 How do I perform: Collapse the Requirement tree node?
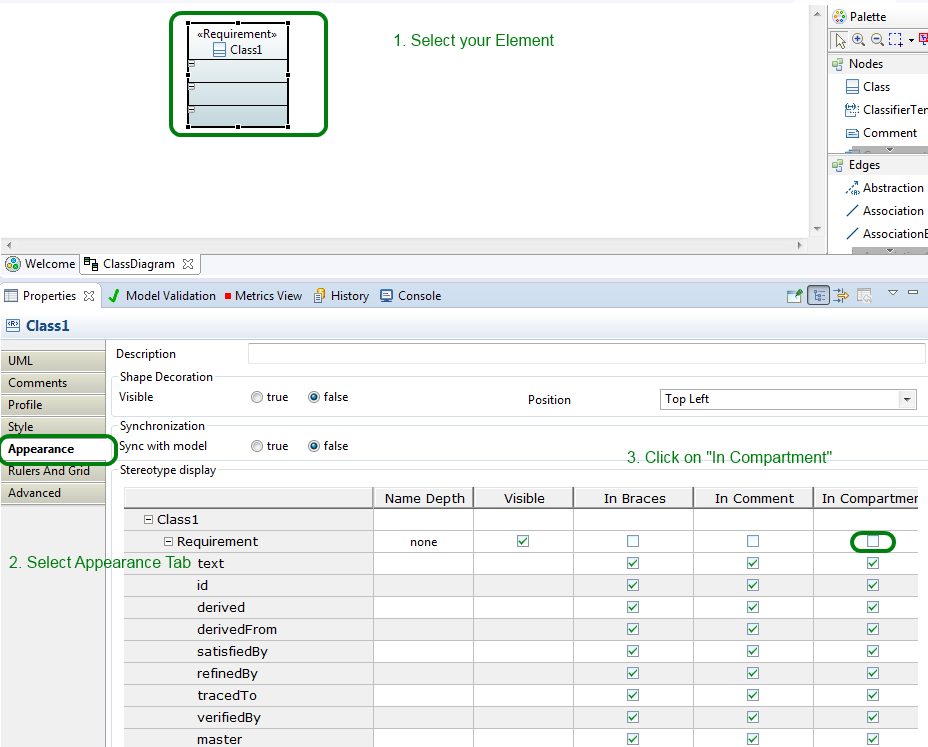pos(168,542)
